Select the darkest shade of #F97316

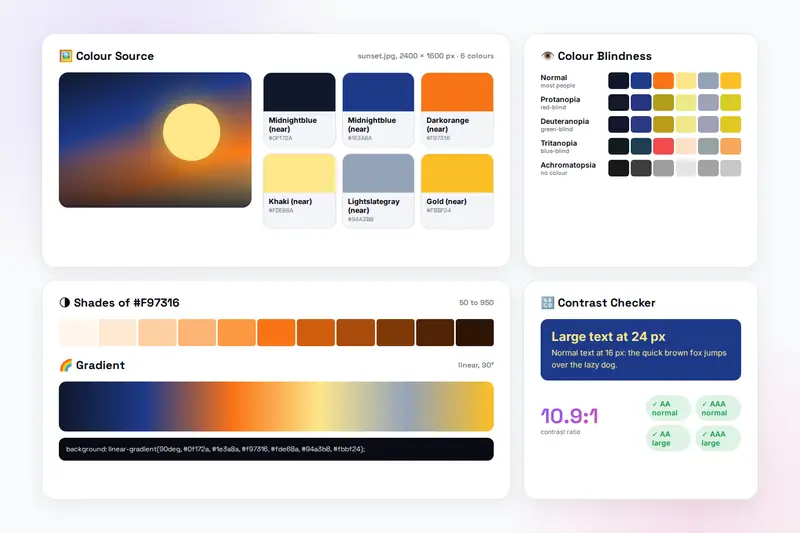(x=474, y=333)
